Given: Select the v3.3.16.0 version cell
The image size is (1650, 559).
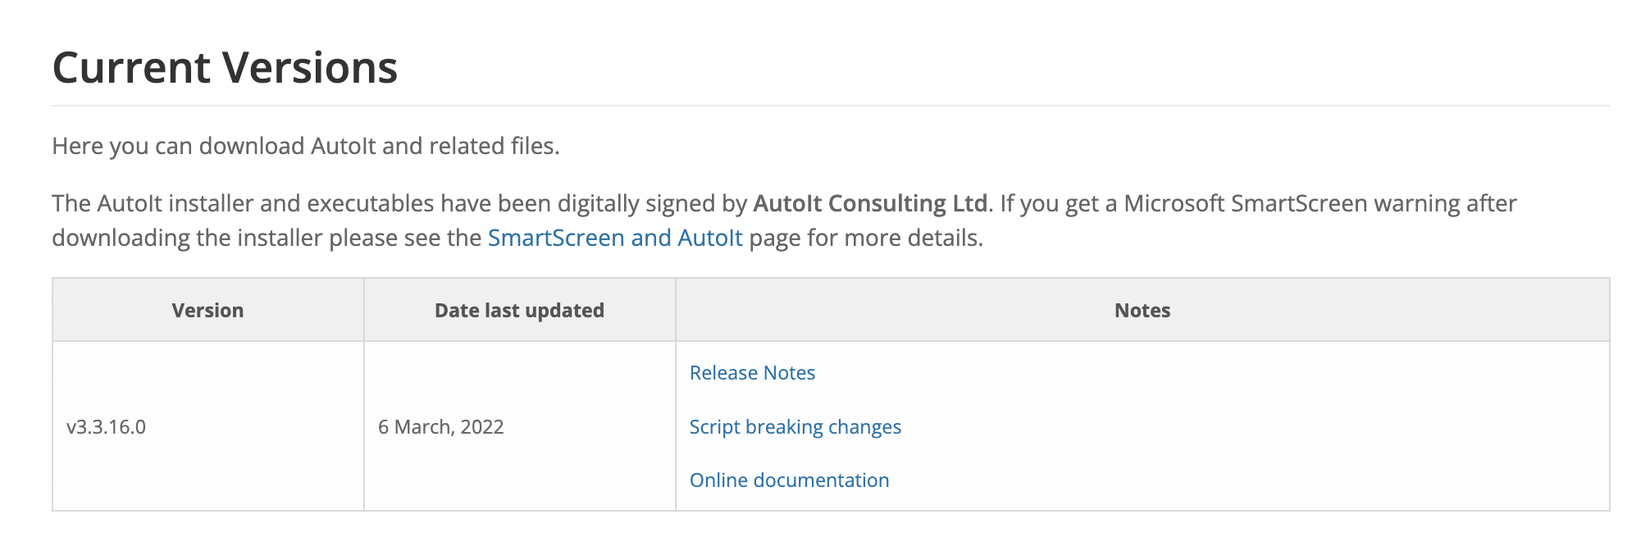Looking at the screenshot, I should tap(106, 427).
